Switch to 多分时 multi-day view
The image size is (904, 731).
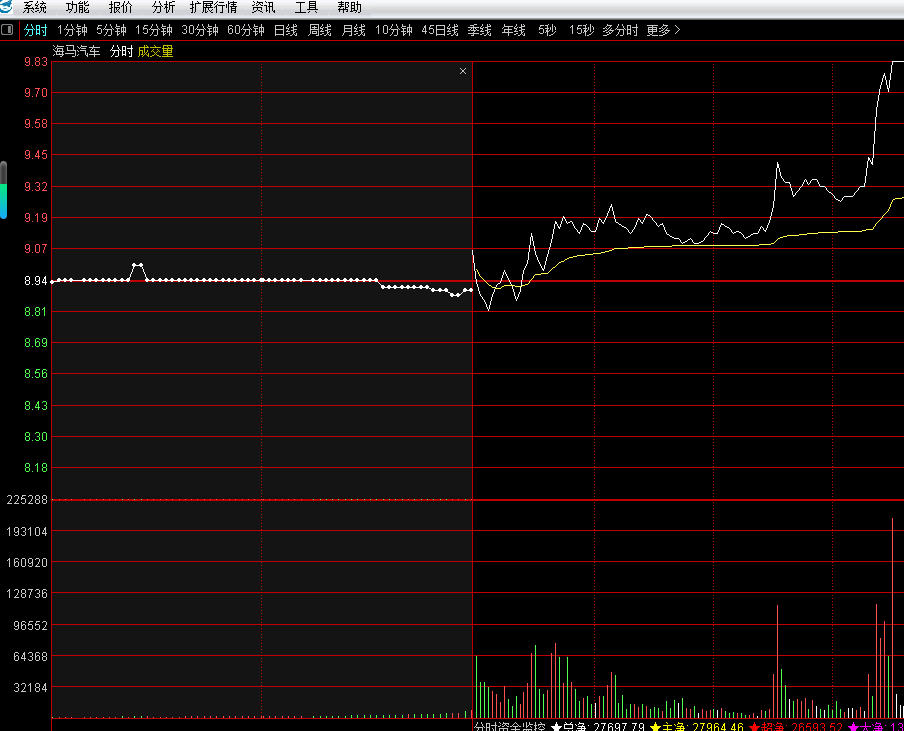(x=620, y=30)
